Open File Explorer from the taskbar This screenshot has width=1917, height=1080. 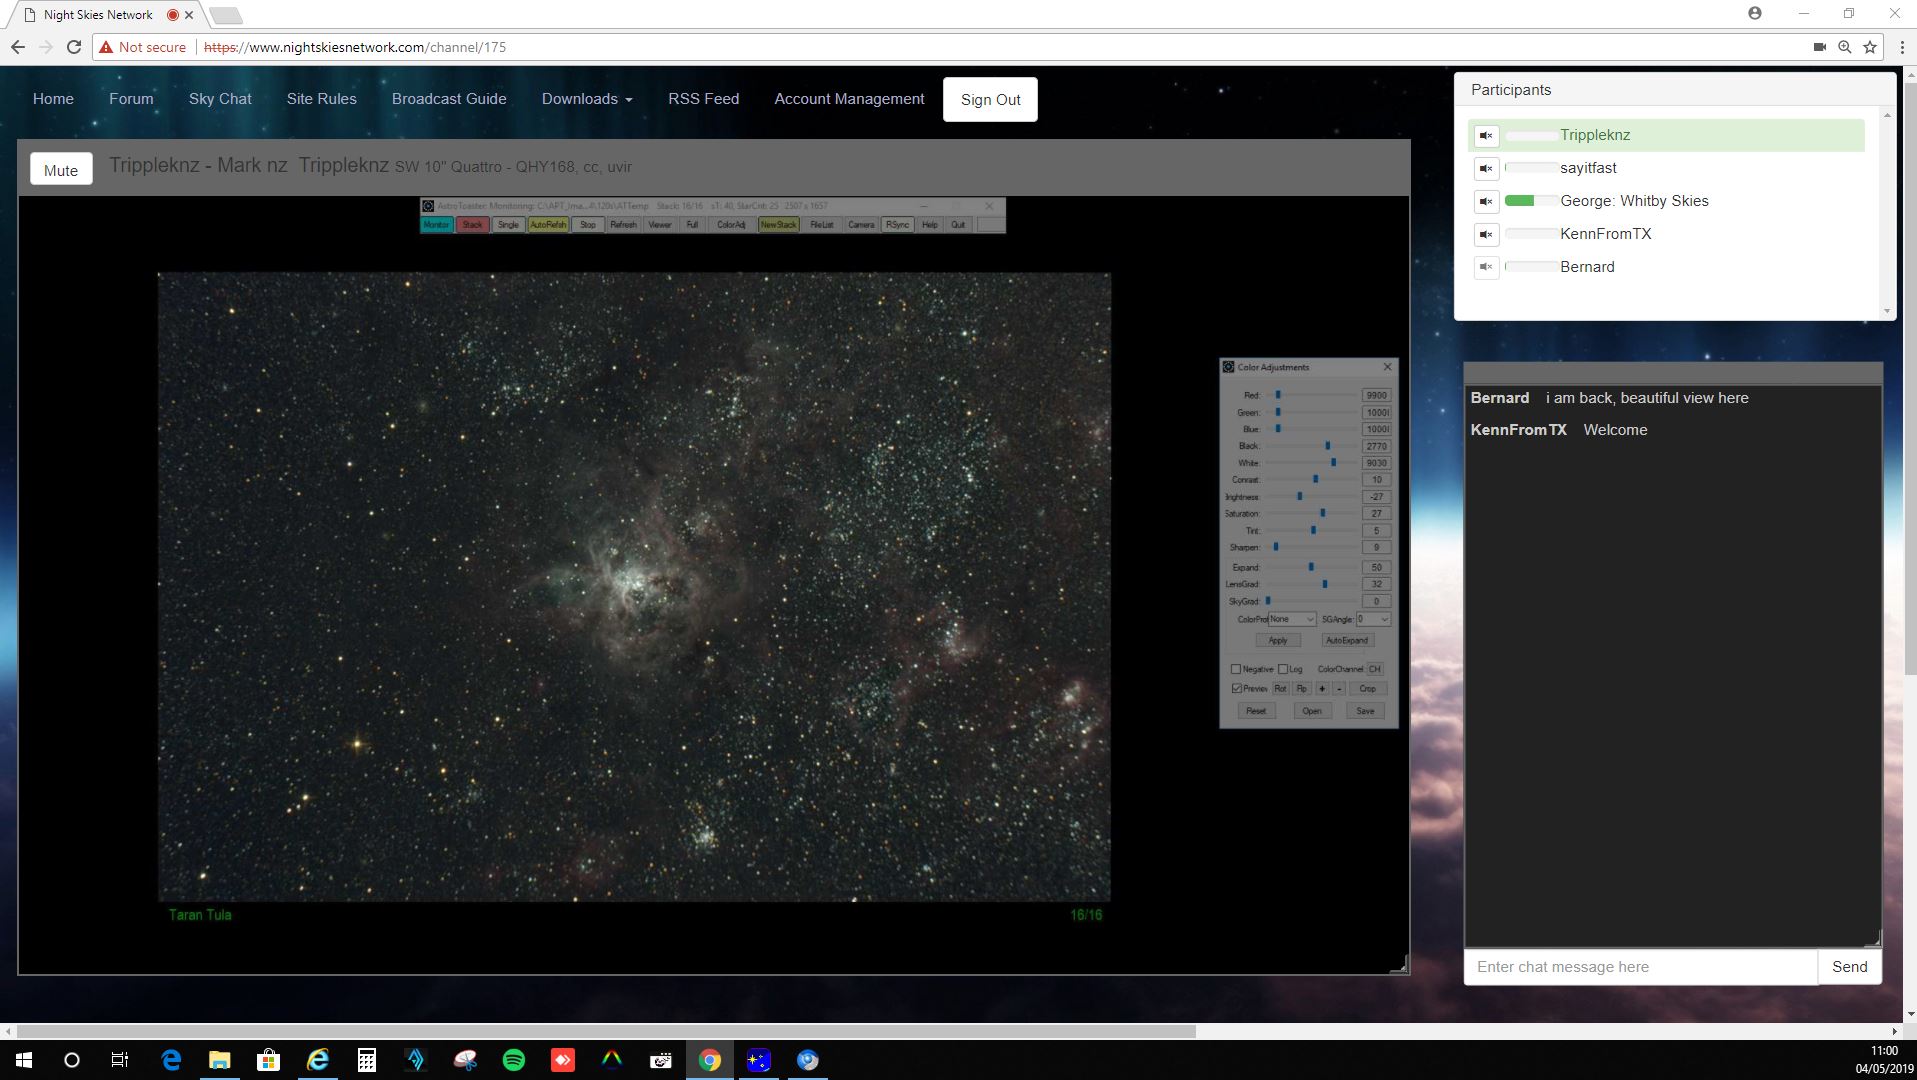pos(219,1060)
